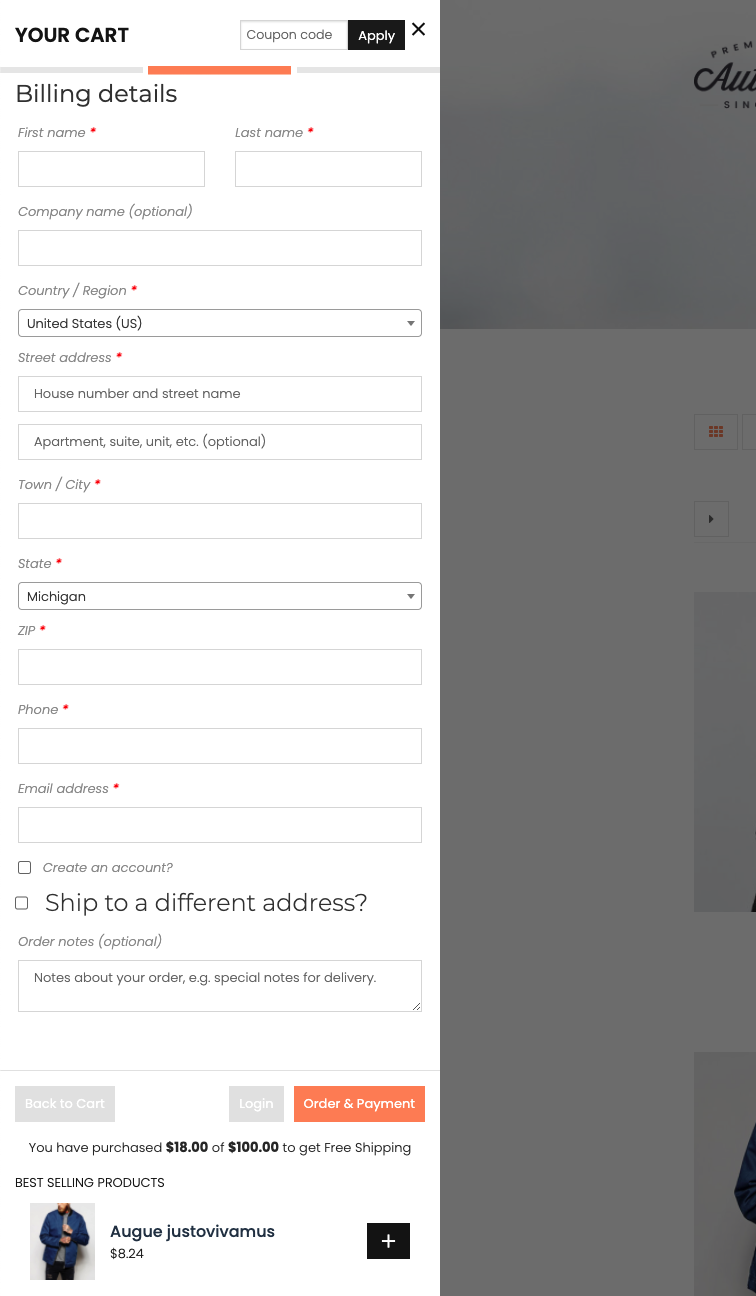Click the Apply coupon button
Image resolution: width=756 pixels, height=1296 pixels.
[376, 35]
